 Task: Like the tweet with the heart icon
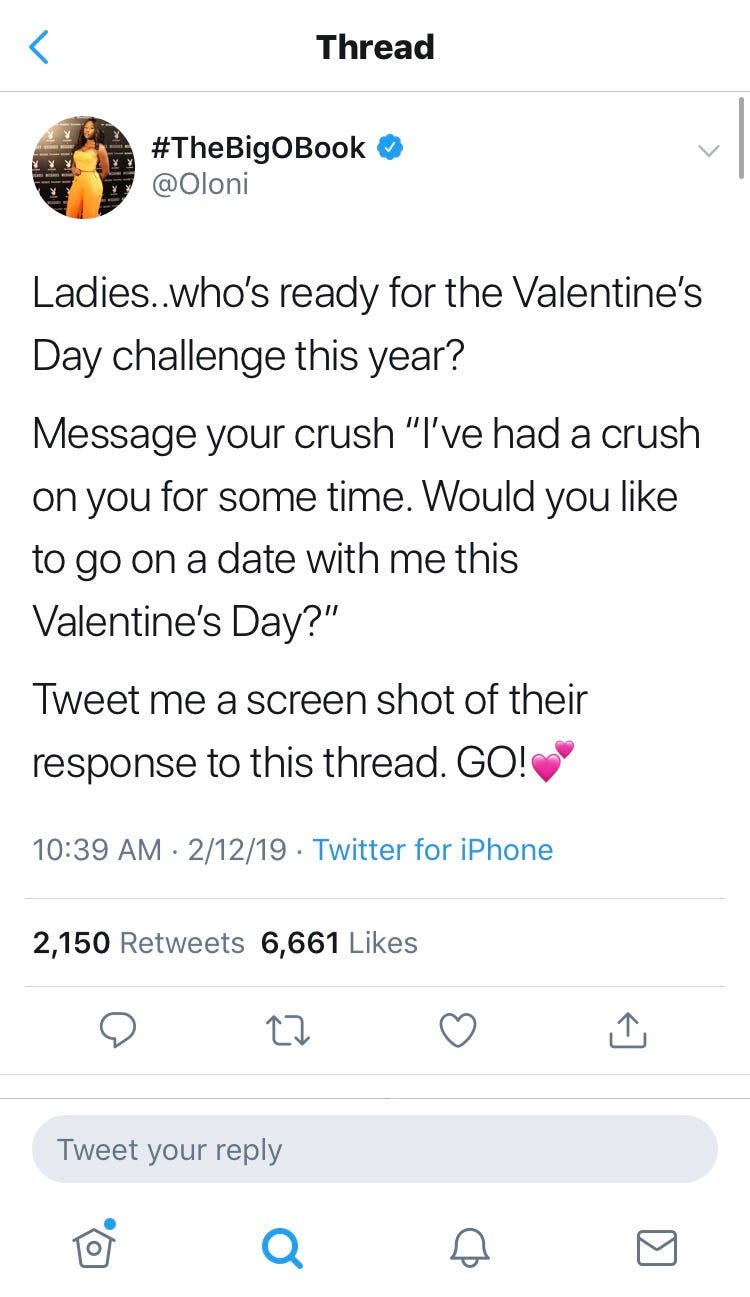(x=457, y=1029)
